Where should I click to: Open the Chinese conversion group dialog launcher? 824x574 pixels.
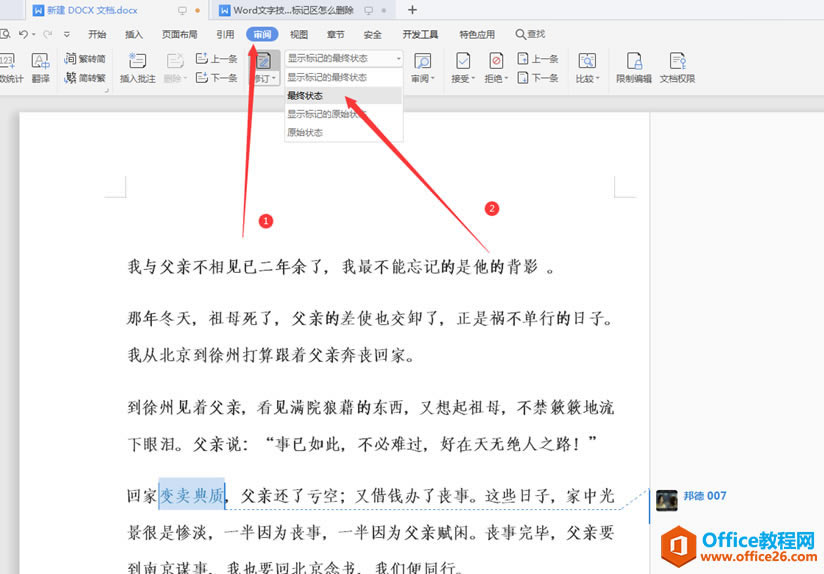106,91
